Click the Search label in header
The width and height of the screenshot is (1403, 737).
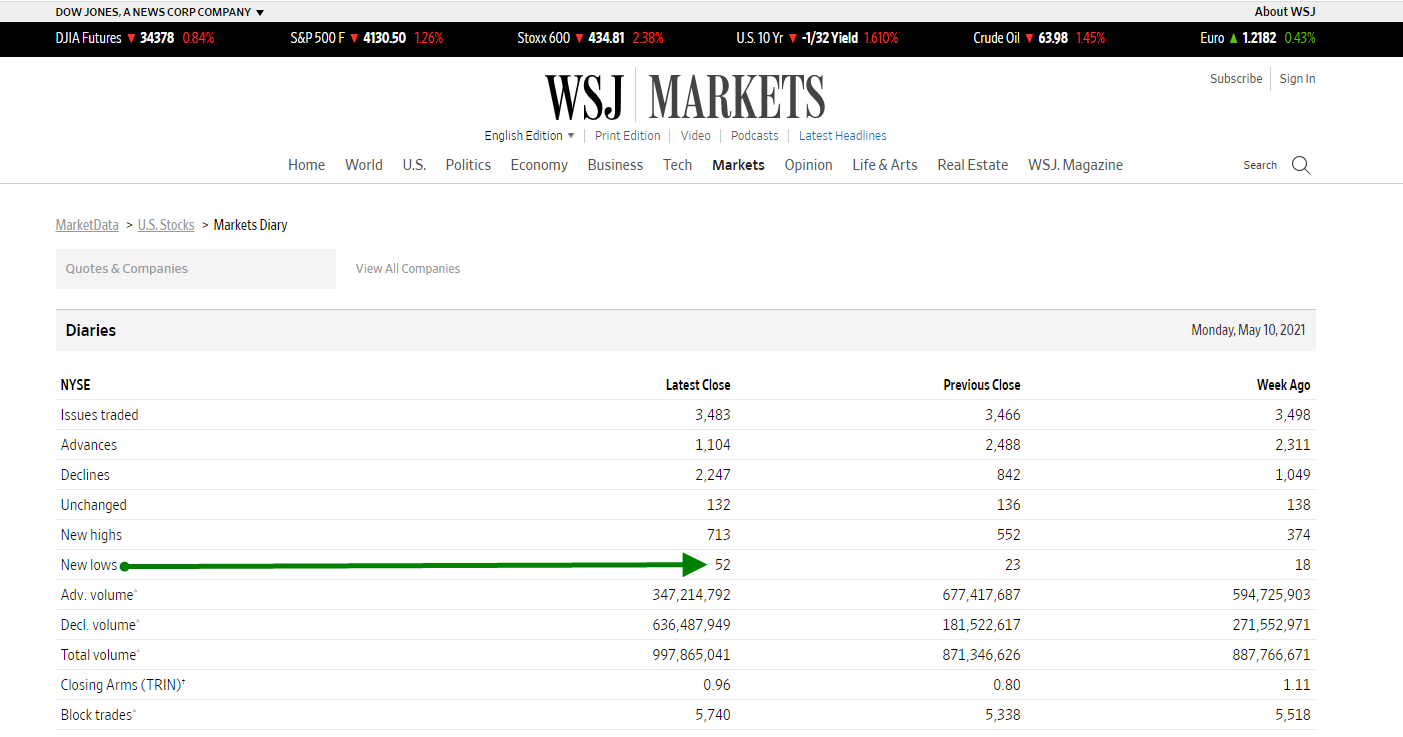tap(1260, 166)
